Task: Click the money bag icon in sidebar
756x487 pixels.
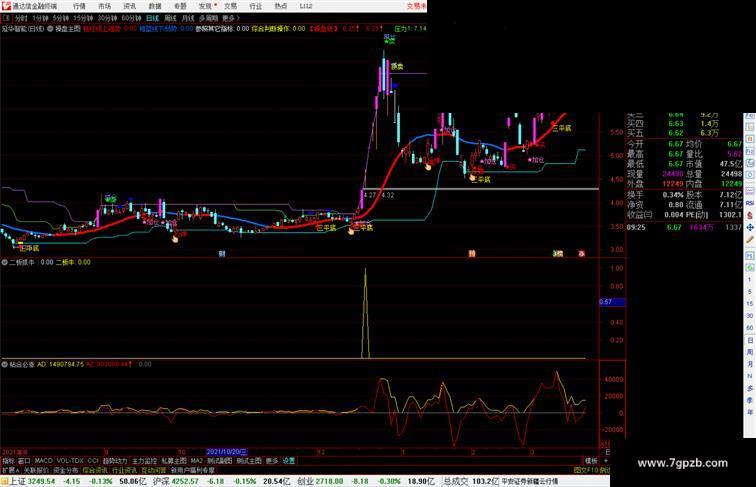Action: [x=750, y=215]
